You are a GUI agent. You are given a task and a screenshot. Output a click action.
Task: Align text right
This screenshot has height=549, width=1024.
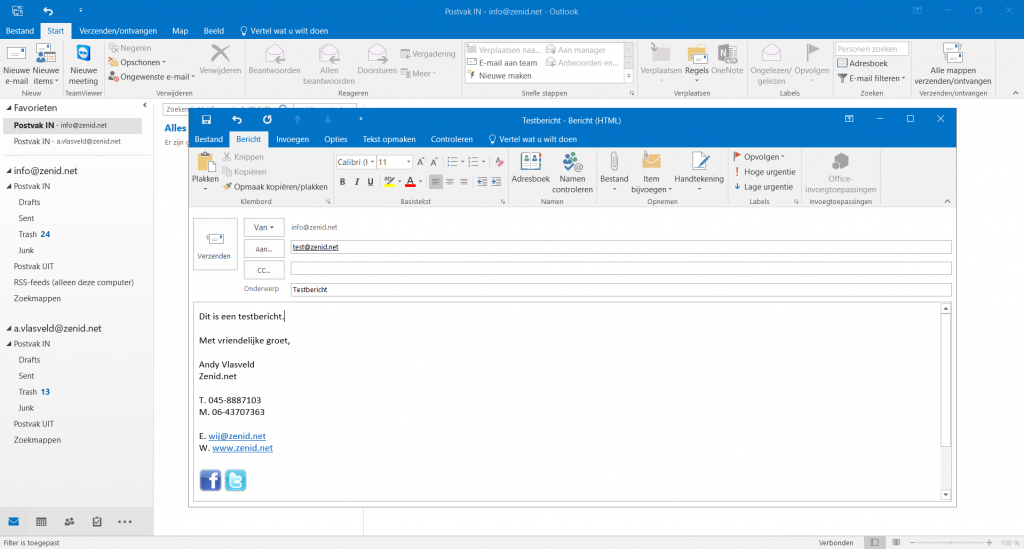pos(464,181)
